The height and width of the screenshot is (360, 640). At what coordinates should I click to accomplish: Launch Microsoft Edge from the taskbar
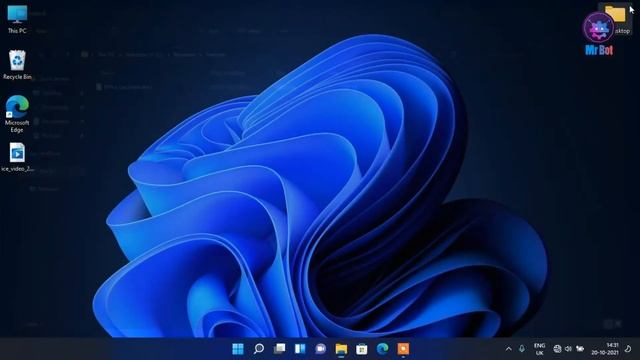[382, 349]
